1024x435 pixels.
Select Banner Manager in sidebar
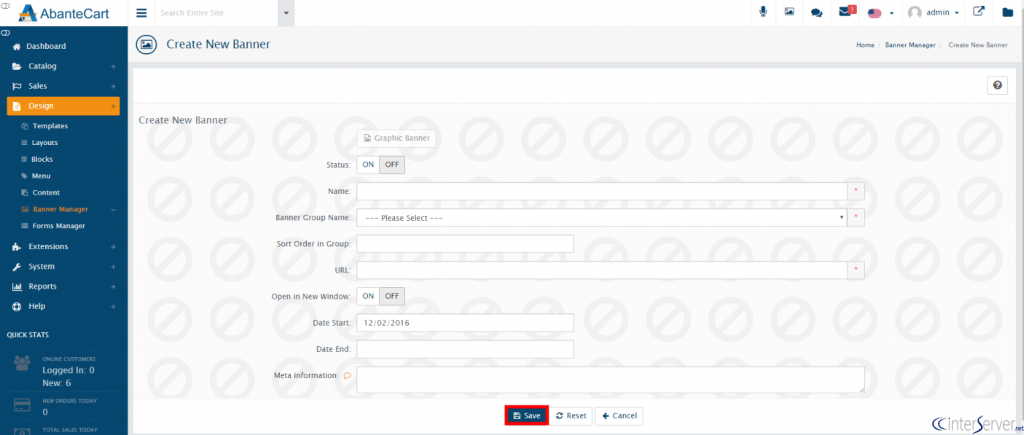[x=60, y=209]
